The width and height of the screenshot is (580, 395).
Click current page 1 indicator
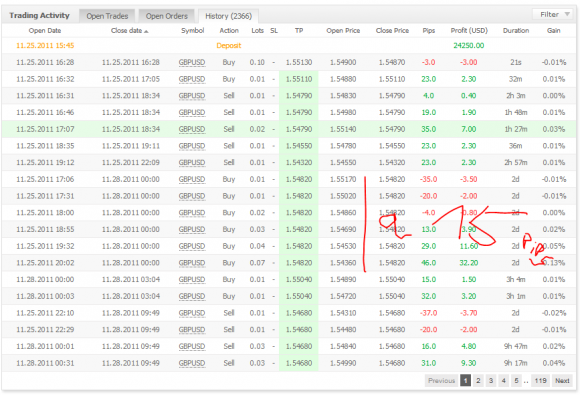pyautogui.click(x=465, y=381)
